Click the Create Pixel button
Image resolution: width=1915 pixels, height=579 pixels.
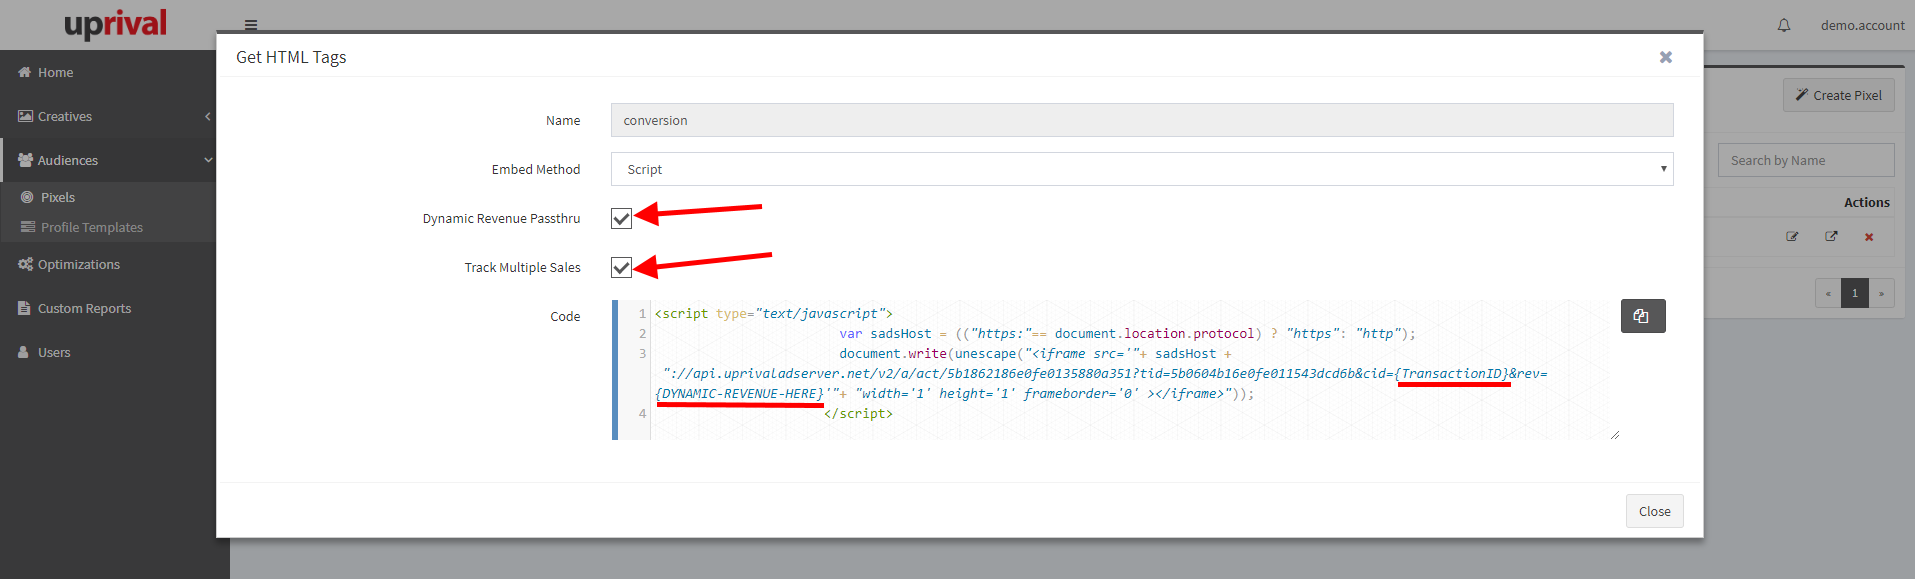pos(1838,95)
